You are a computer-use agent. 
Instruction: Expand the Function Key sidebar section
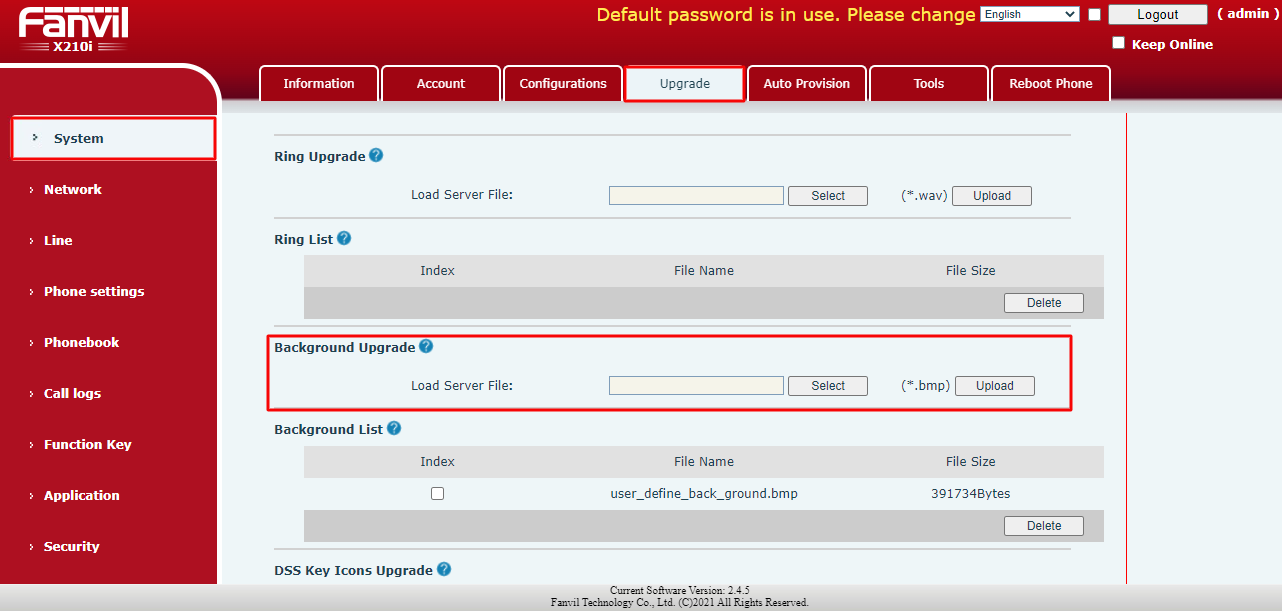point(88,444)
